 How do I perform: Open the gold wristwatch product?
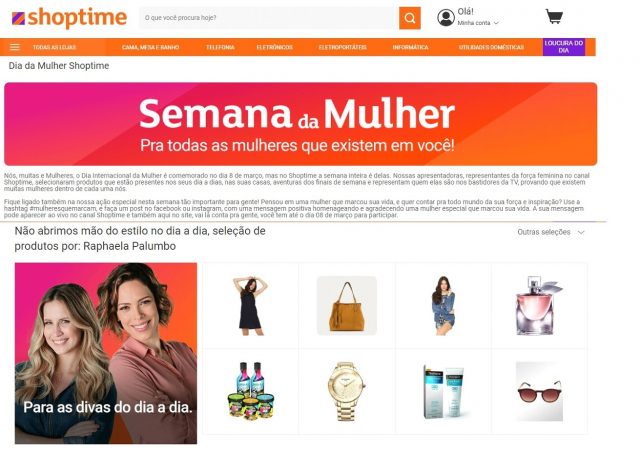coord(347,391)
